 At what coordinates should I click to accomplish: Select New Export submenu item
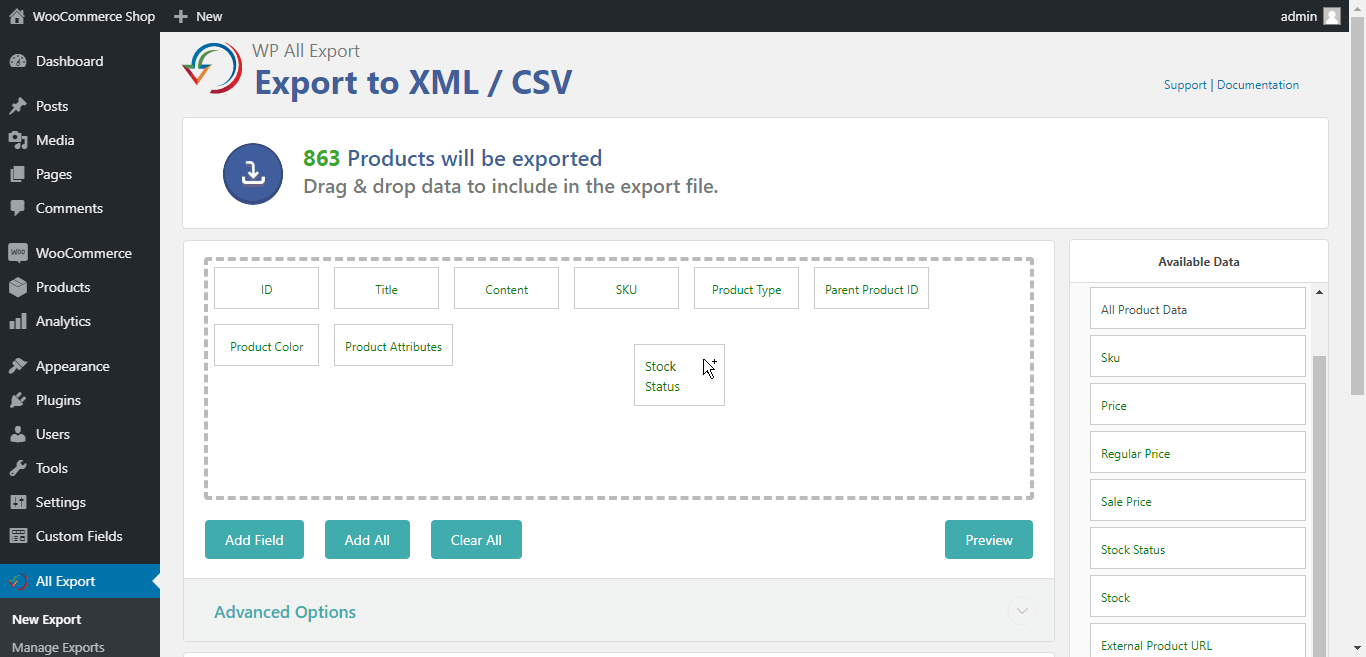tap(47, 619)
